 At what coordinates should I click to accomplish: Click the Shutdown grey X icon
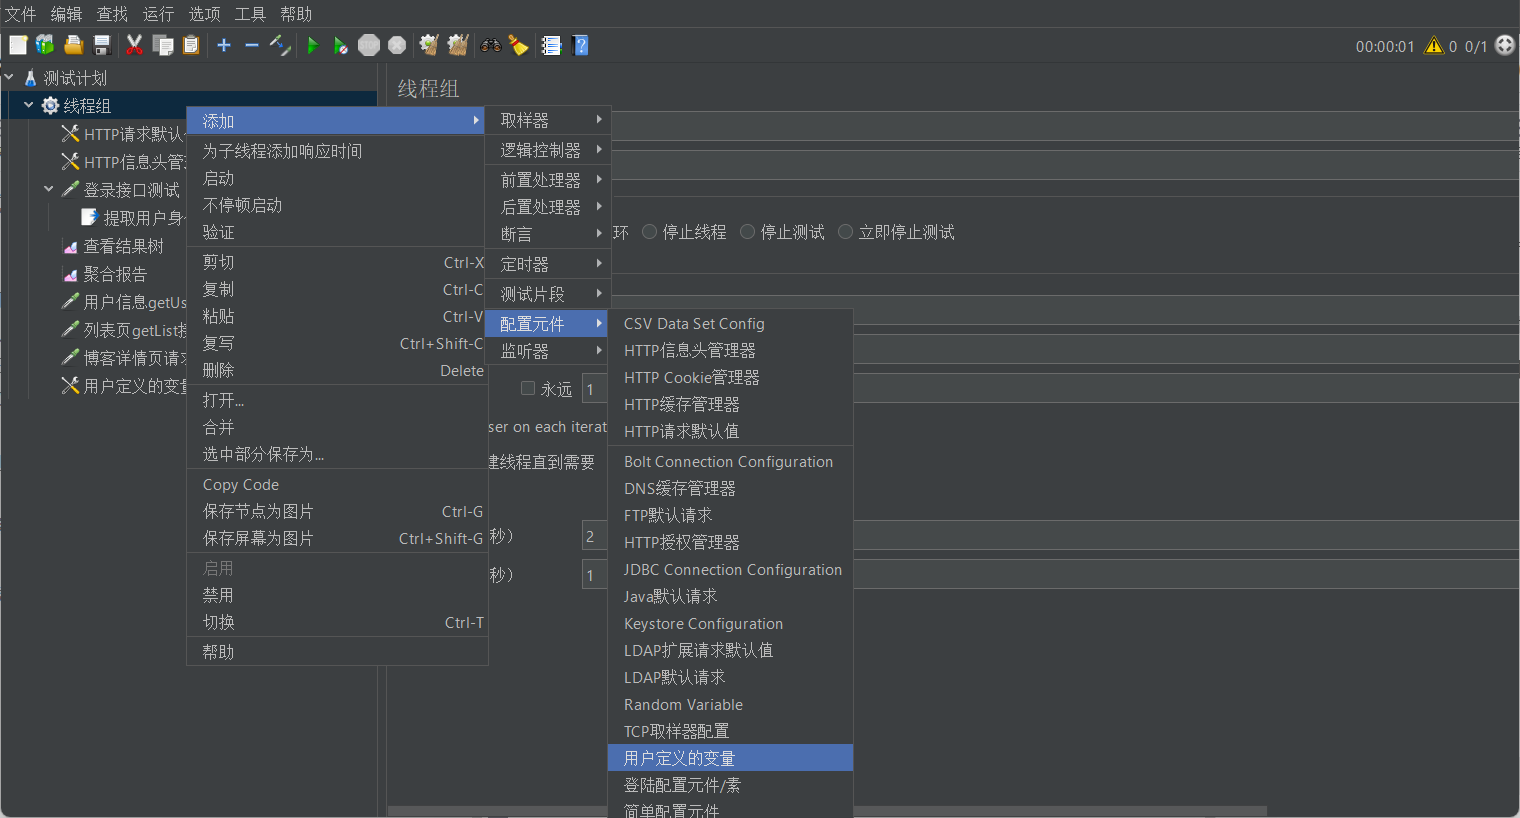[397, 45]
